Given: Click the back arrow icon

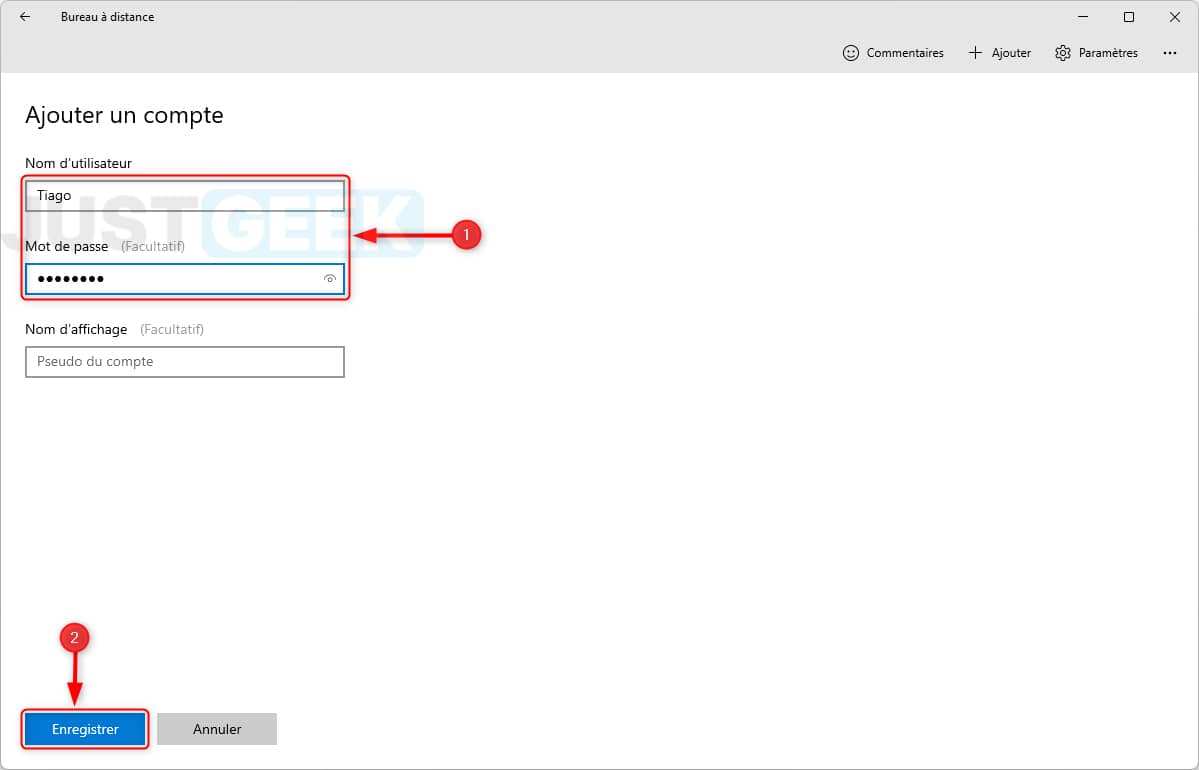Looking at the screenshot, I should click(x=25, y=16).
